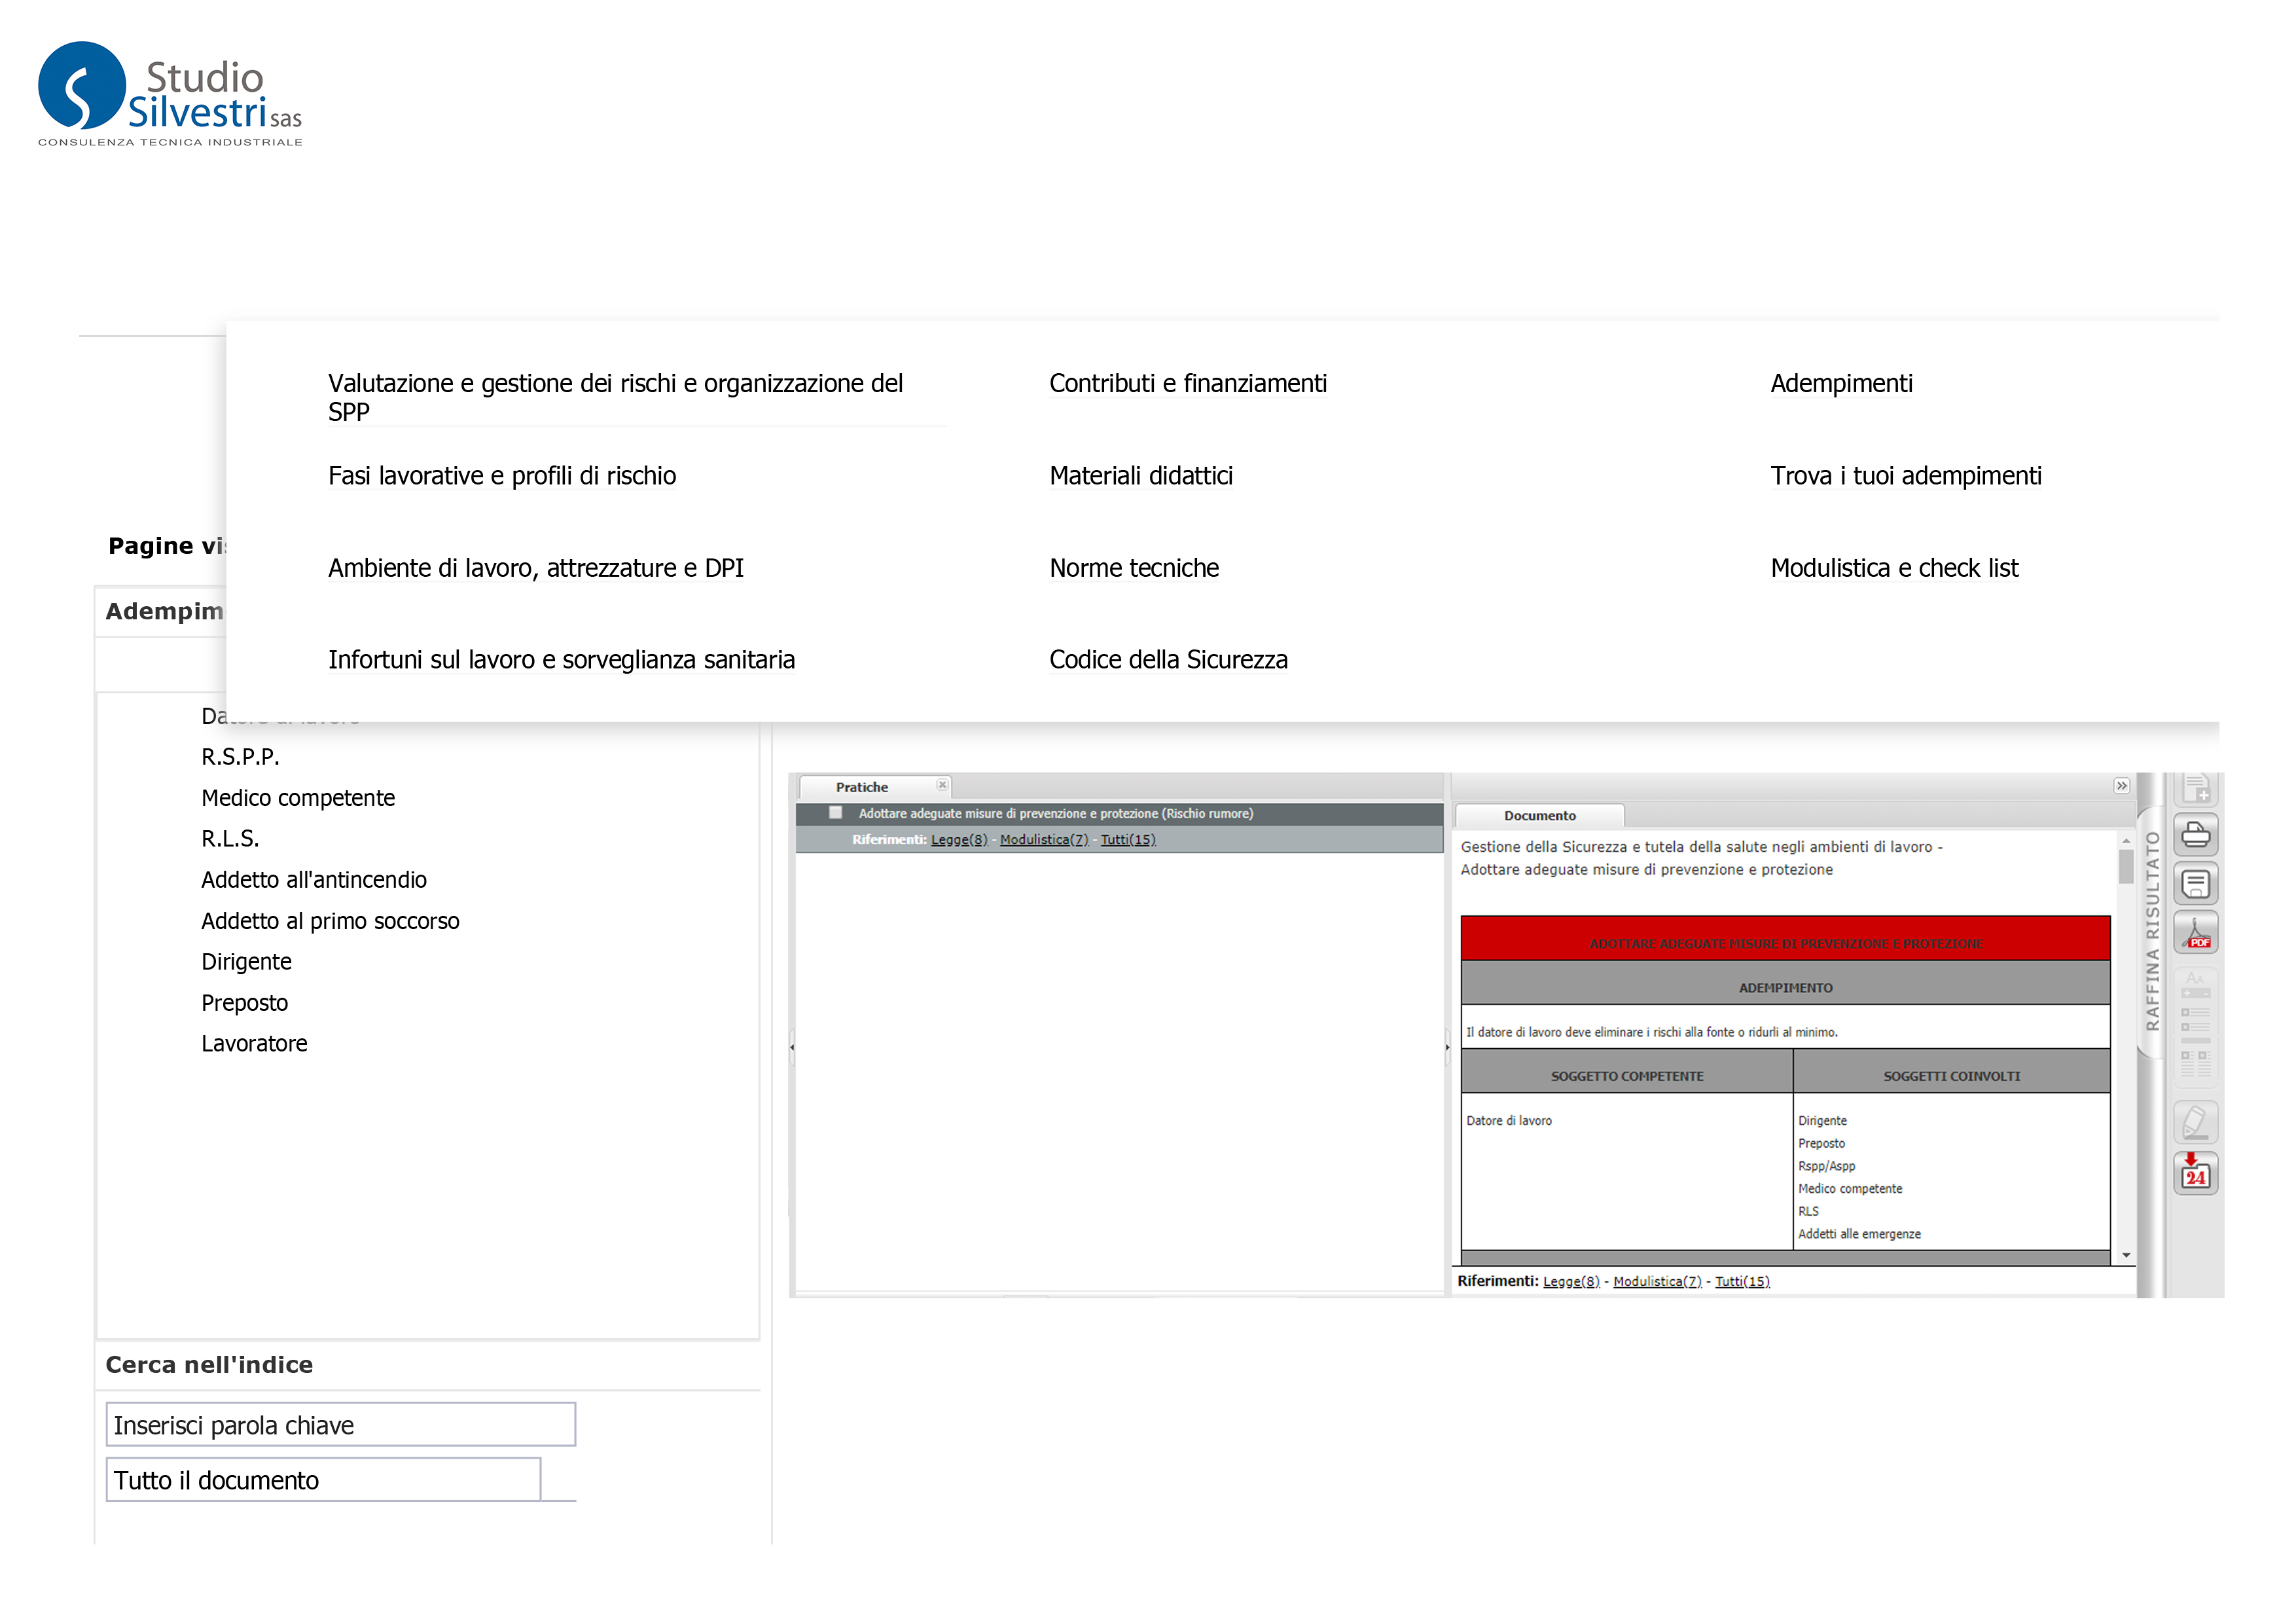Click the calendar 24 download icon
The image size is (2296, 1623).
pos(2195,1173)
